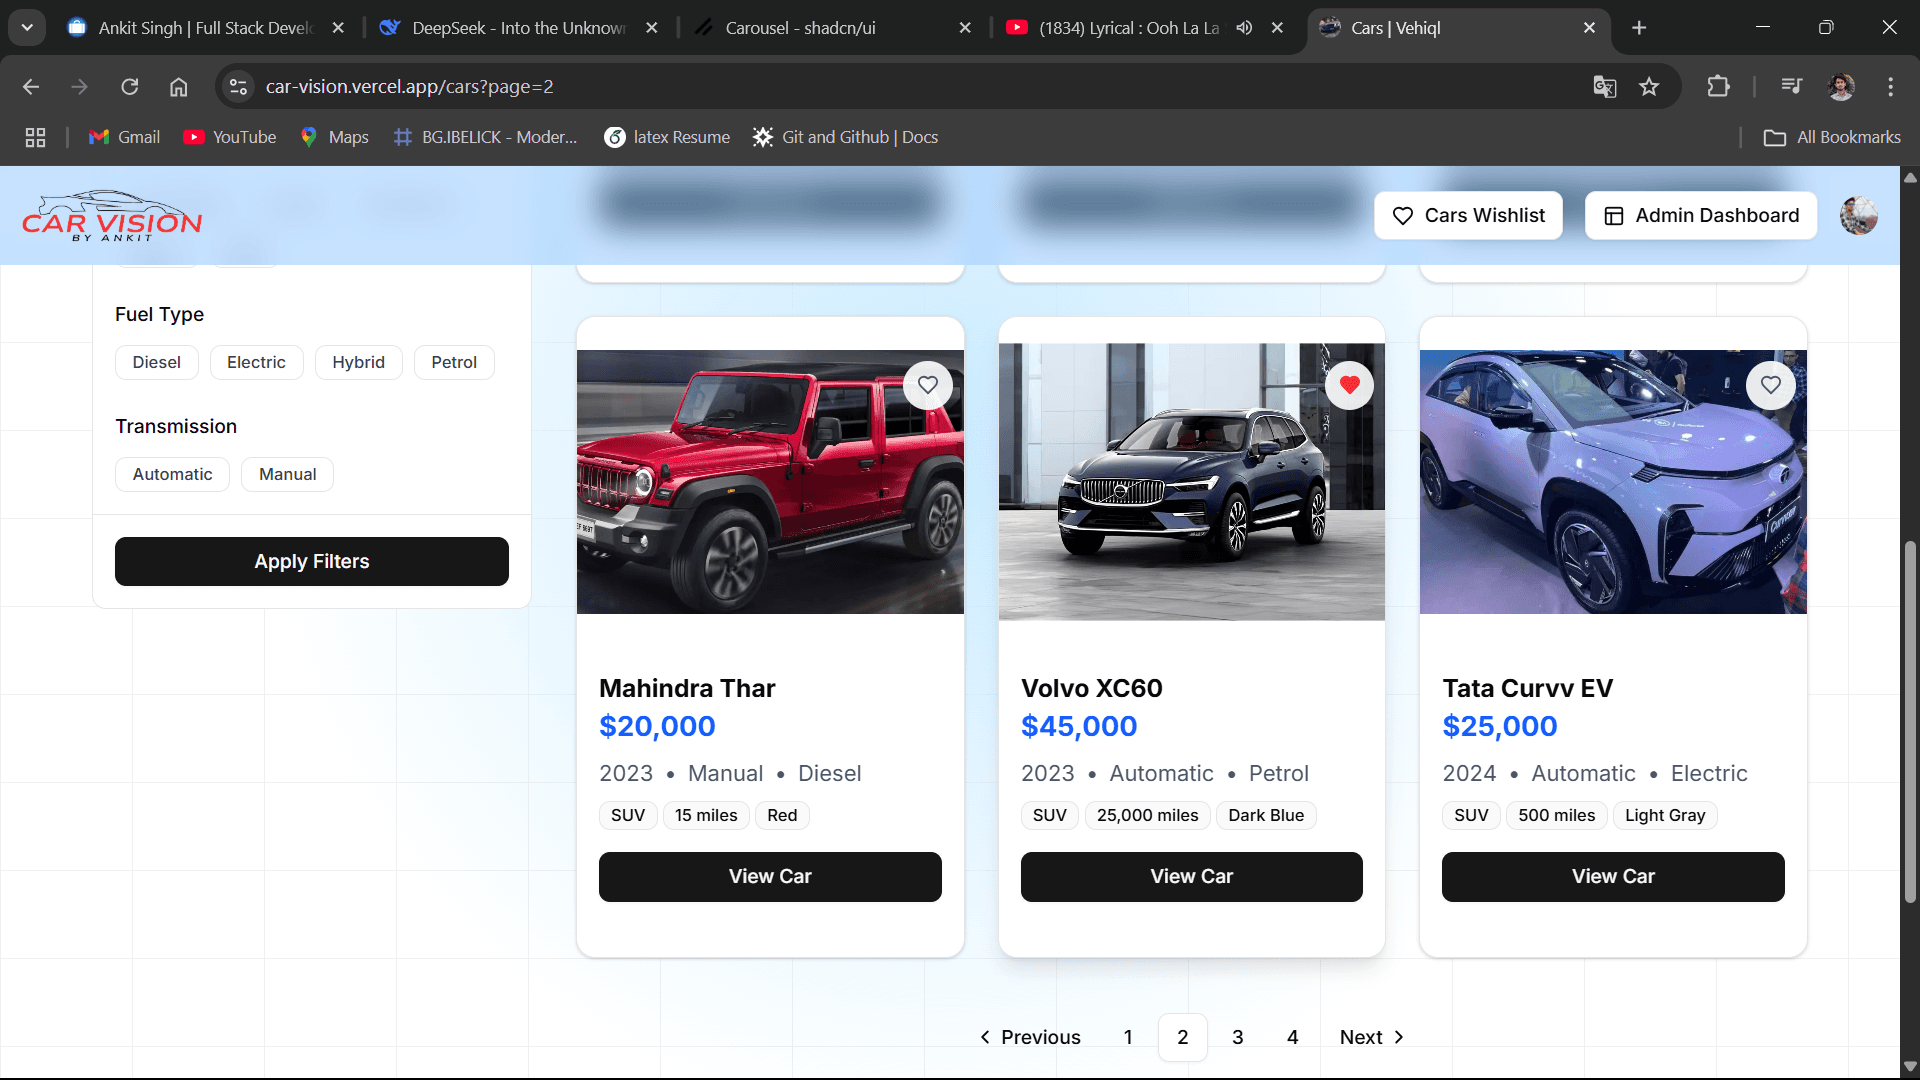The height and width of the screenshot is (1080, 1920).
Task: Select Electric fuel type filter
Action: (256, 362)
